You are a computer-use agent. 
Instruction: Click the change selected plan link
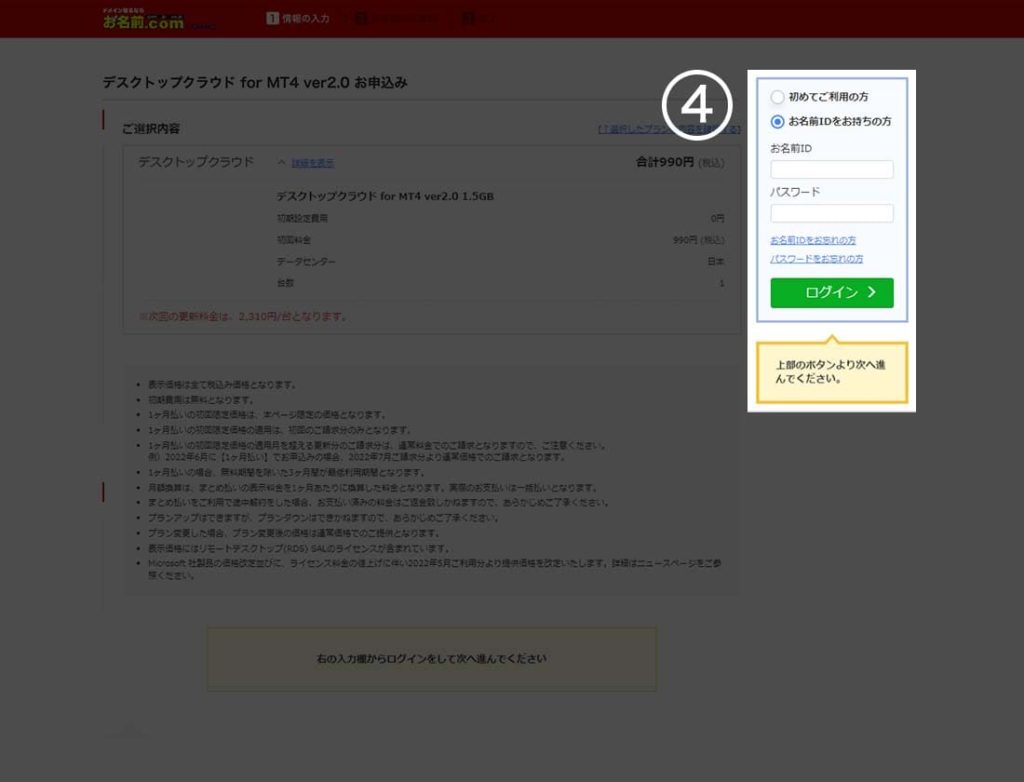pyautogui.click(x=668, y=129)
